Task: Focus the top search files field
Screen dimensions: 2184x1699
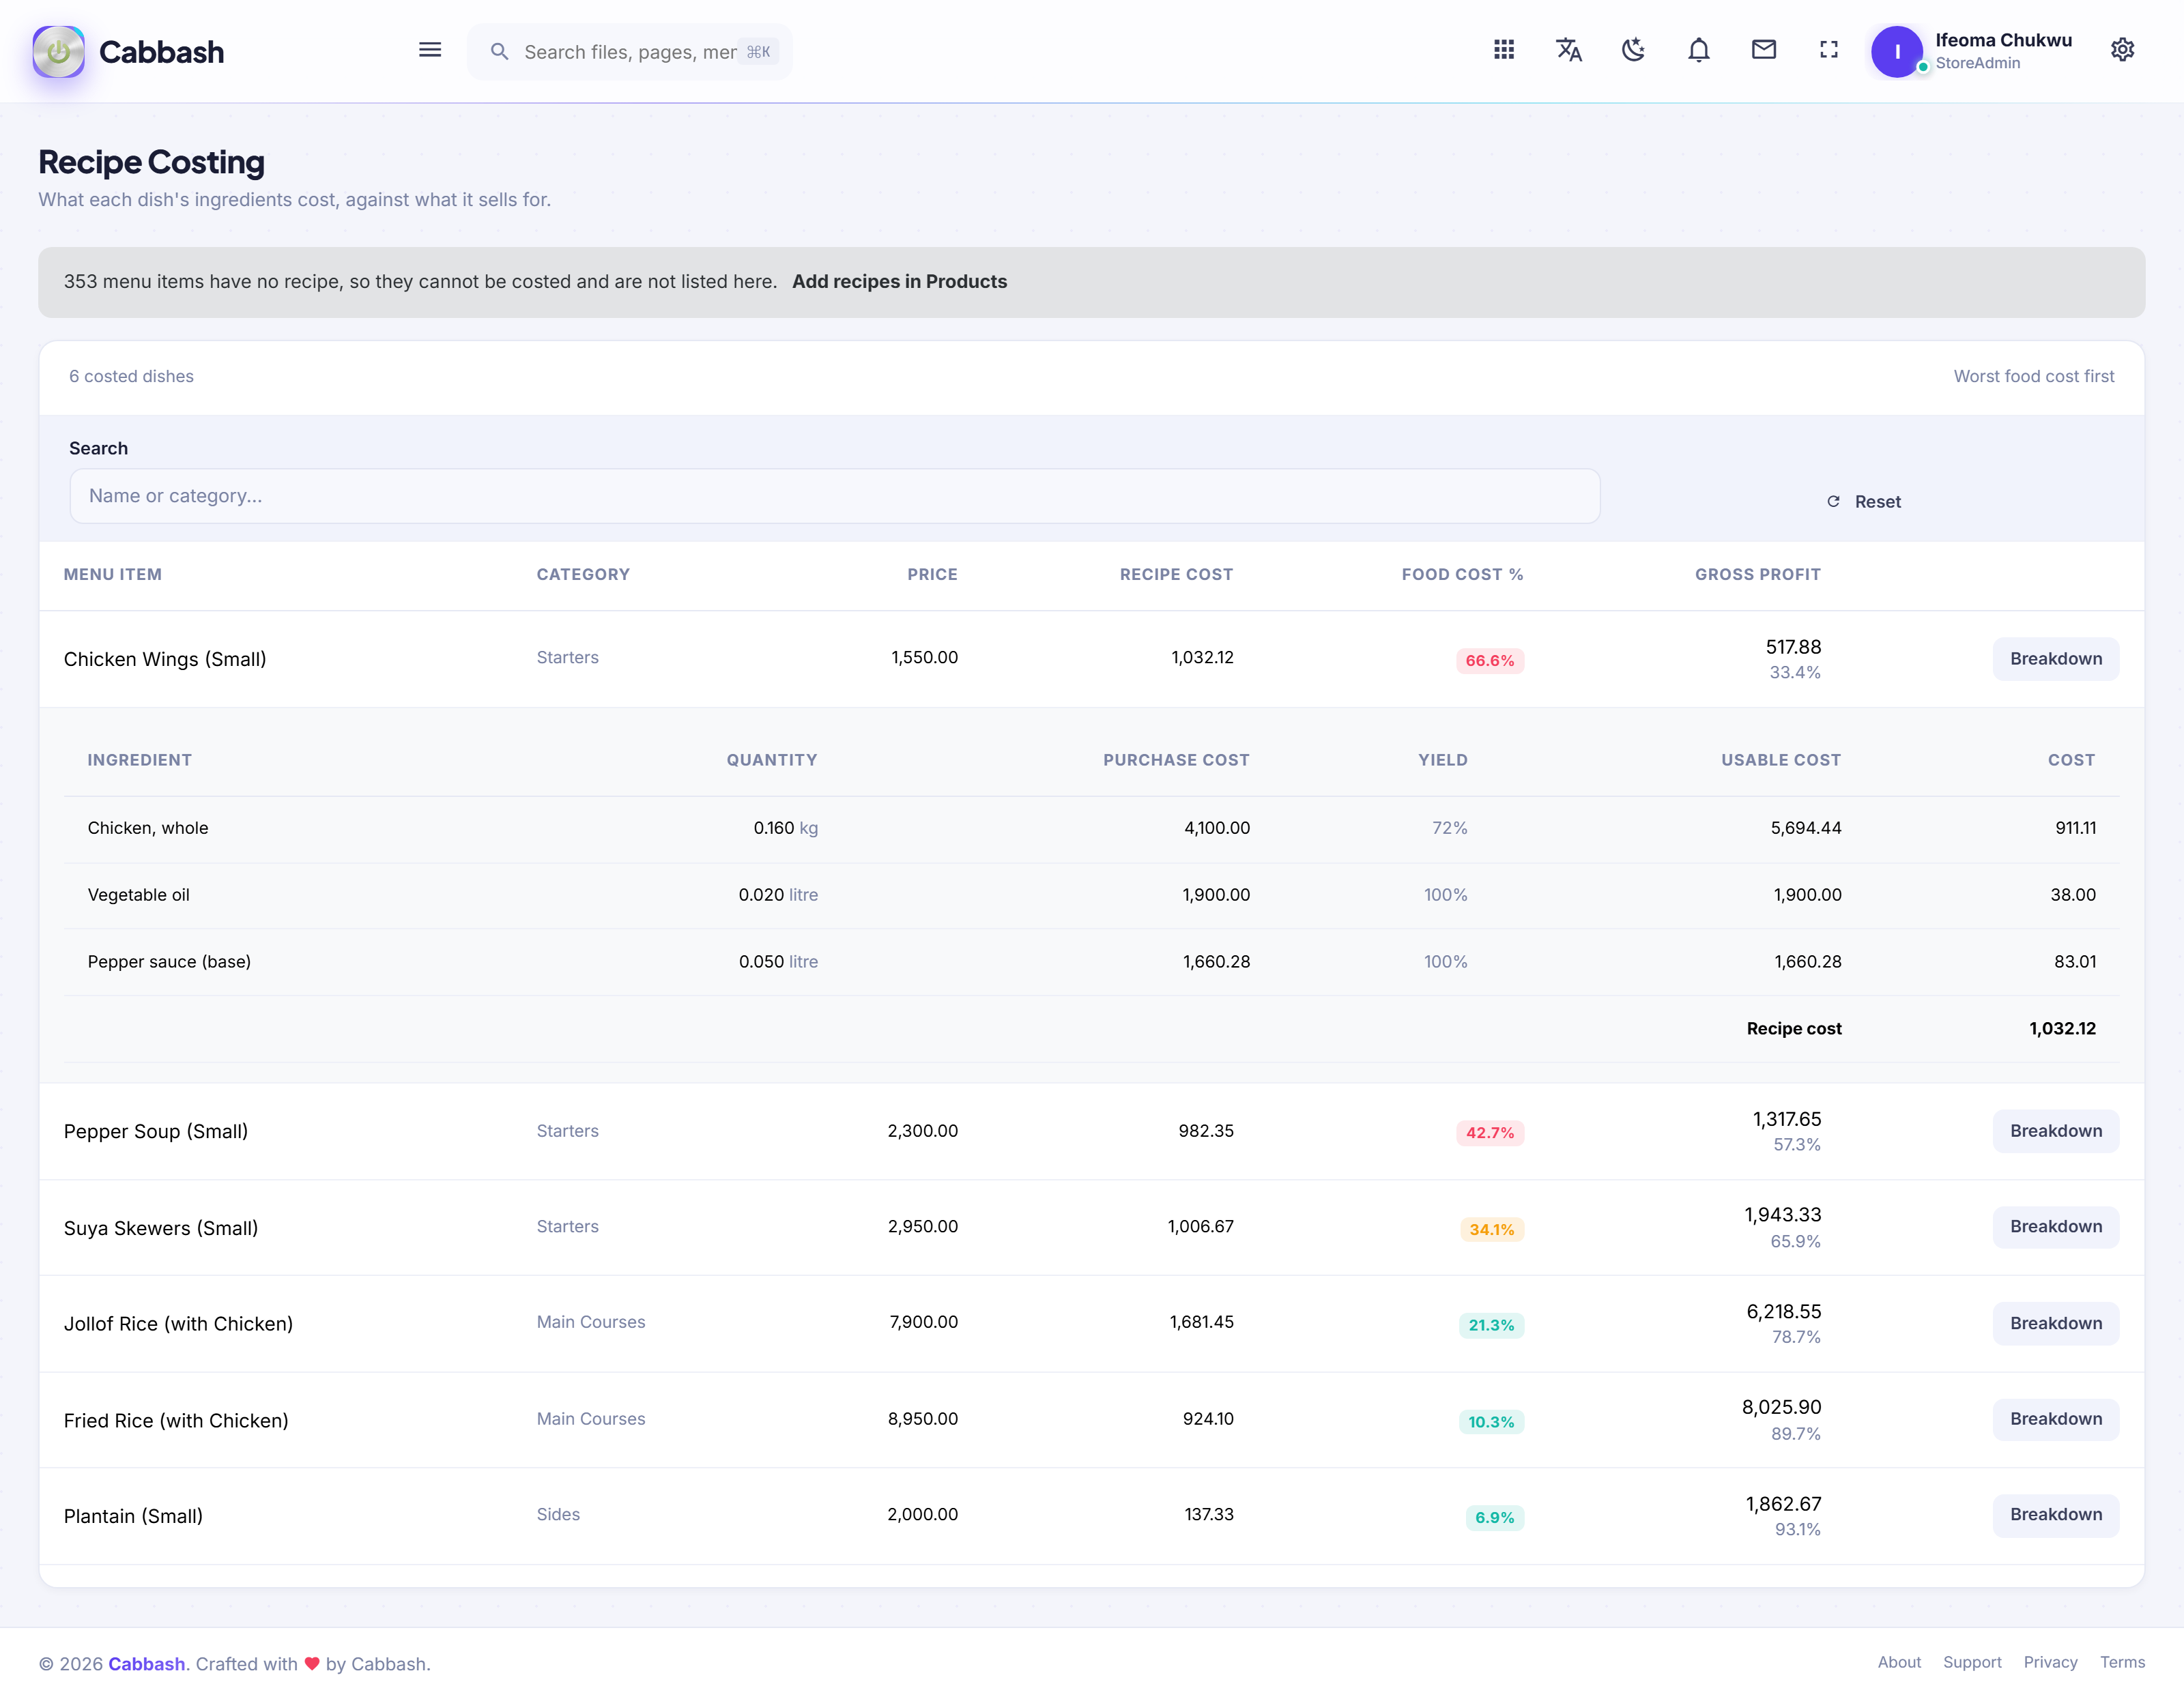Action: click(x=630, y=52)
